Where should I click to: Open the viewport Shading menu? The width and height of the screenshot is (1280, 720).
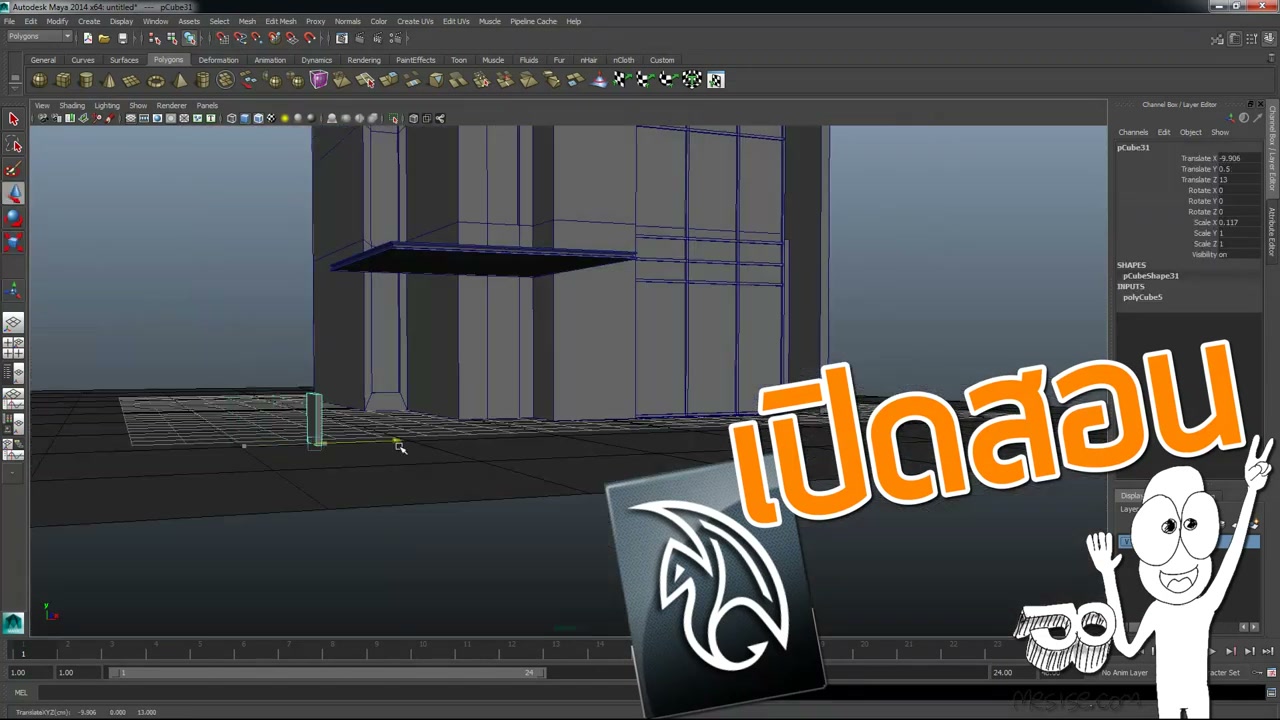point(72,105)
